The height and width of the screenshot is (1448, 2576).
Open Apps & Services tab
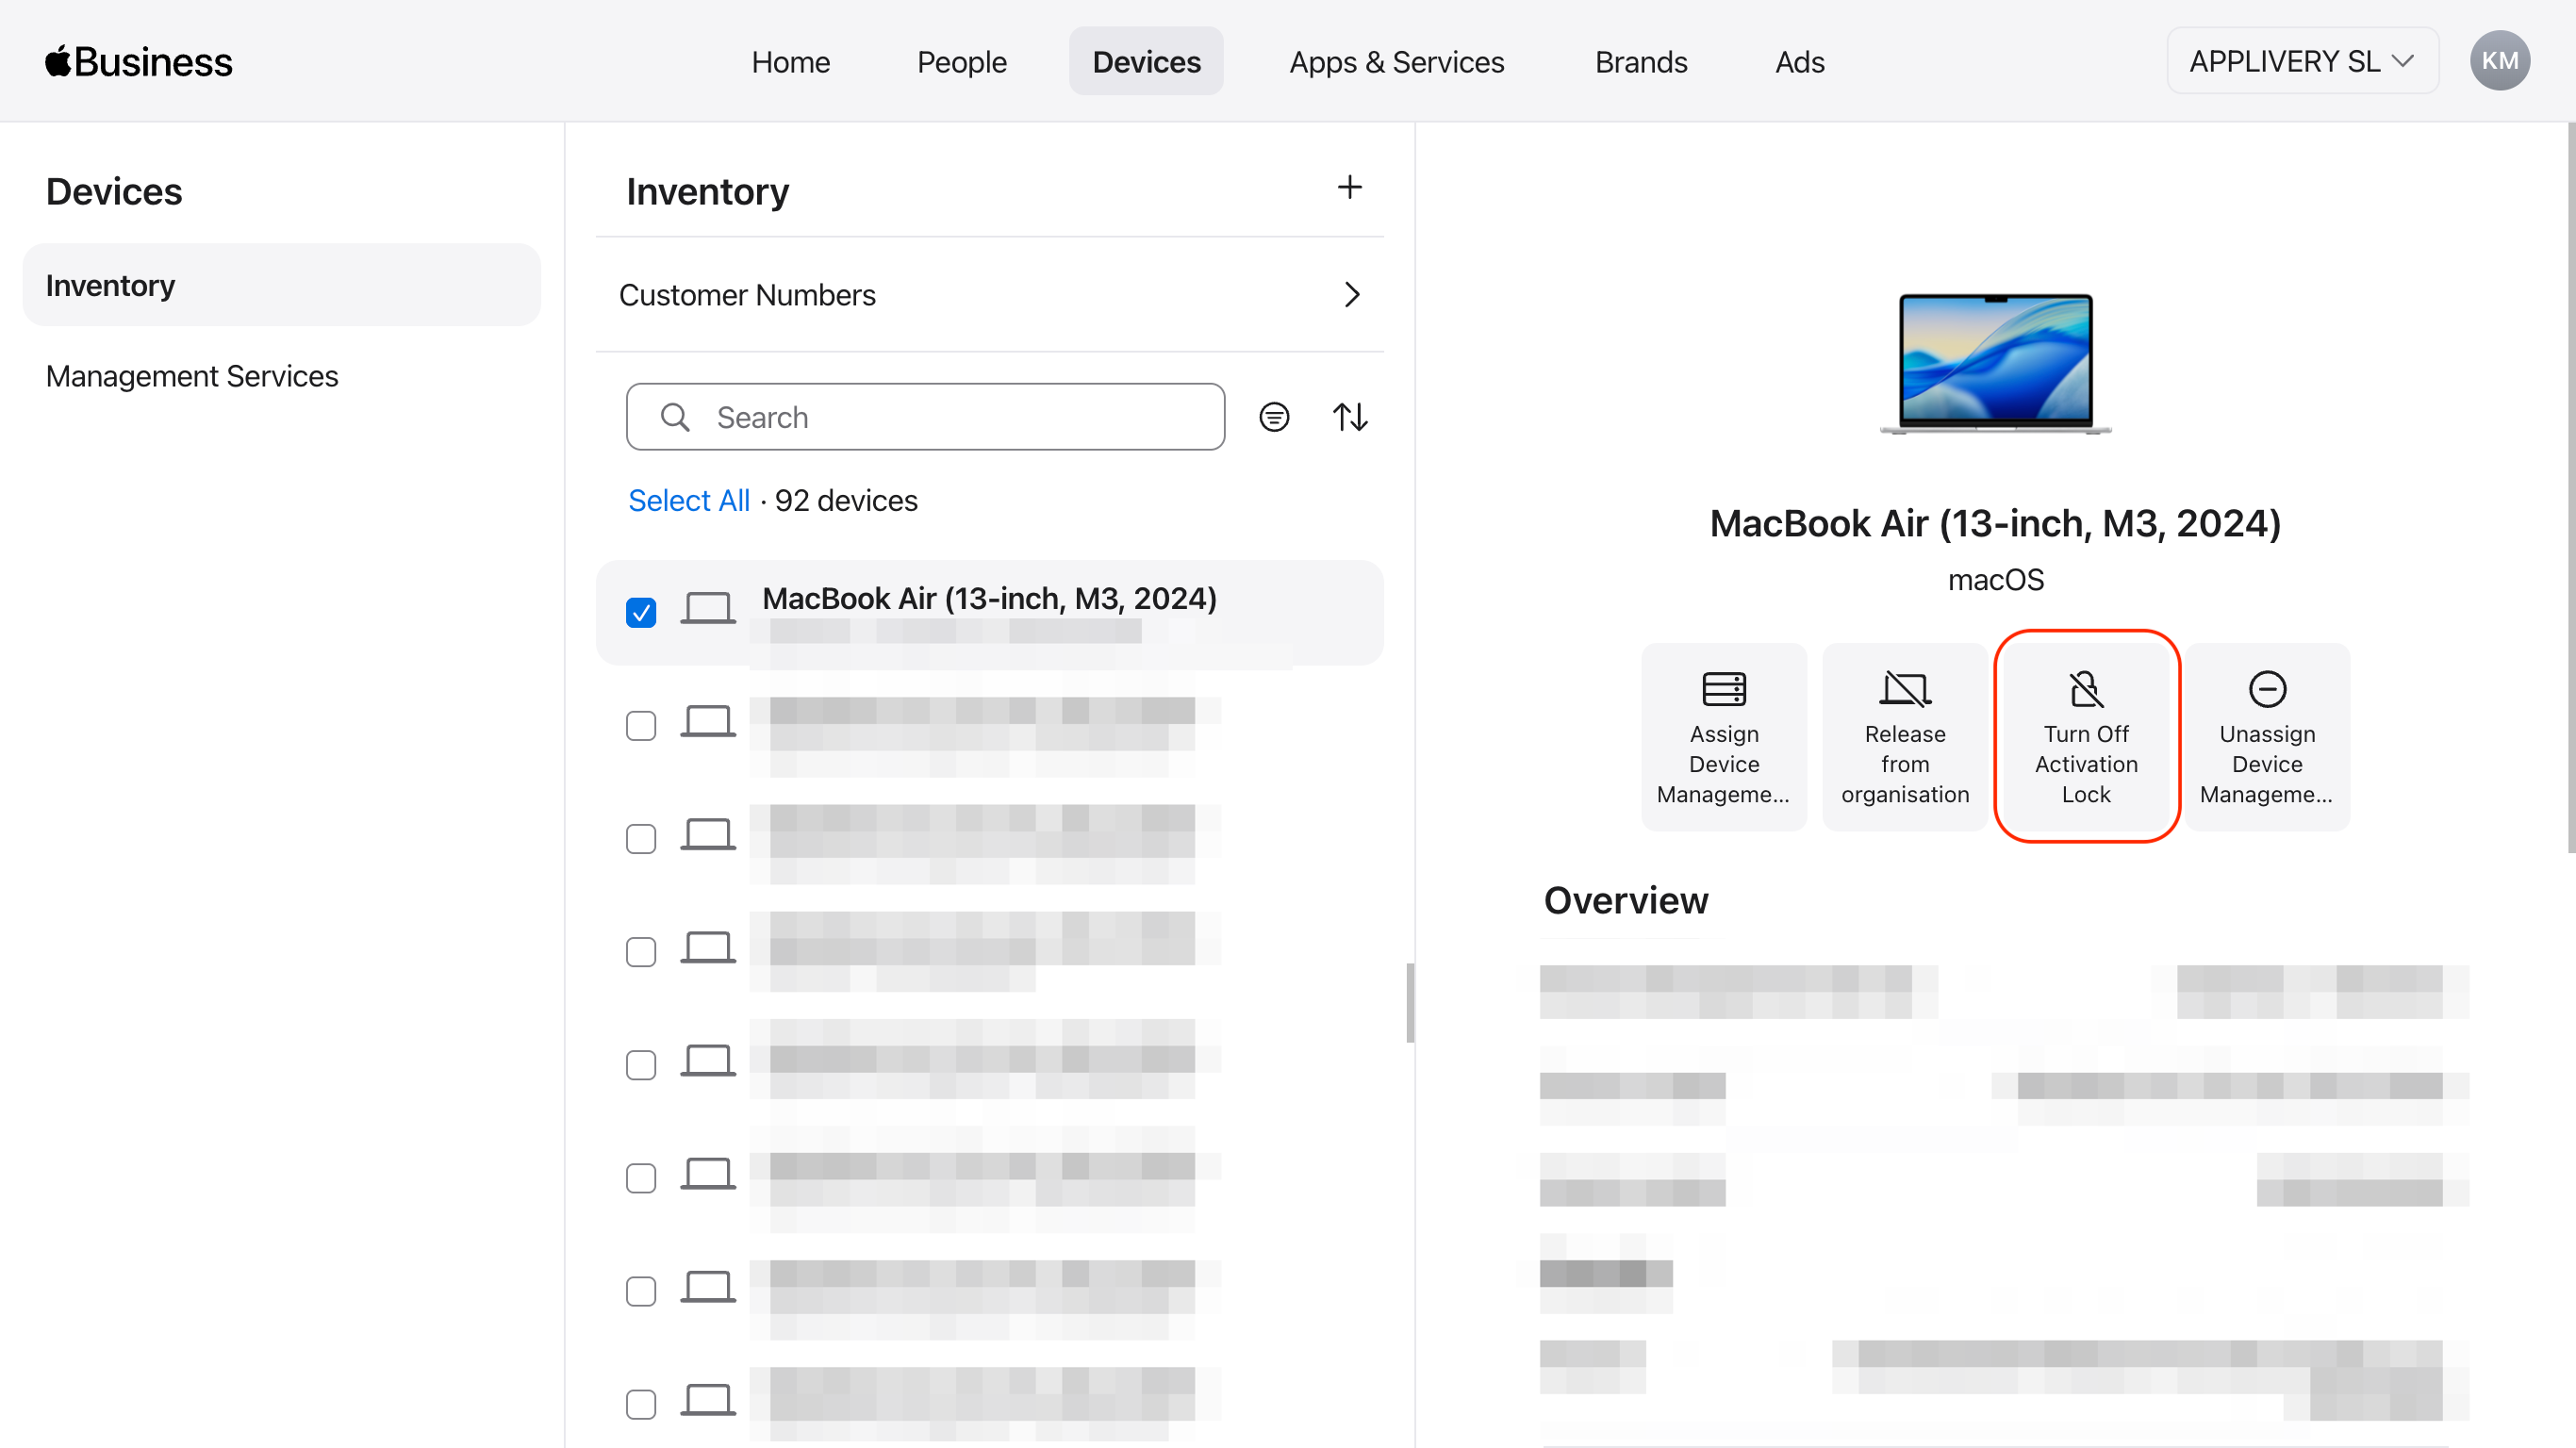pyautogui.click(x=1396, y=62)
